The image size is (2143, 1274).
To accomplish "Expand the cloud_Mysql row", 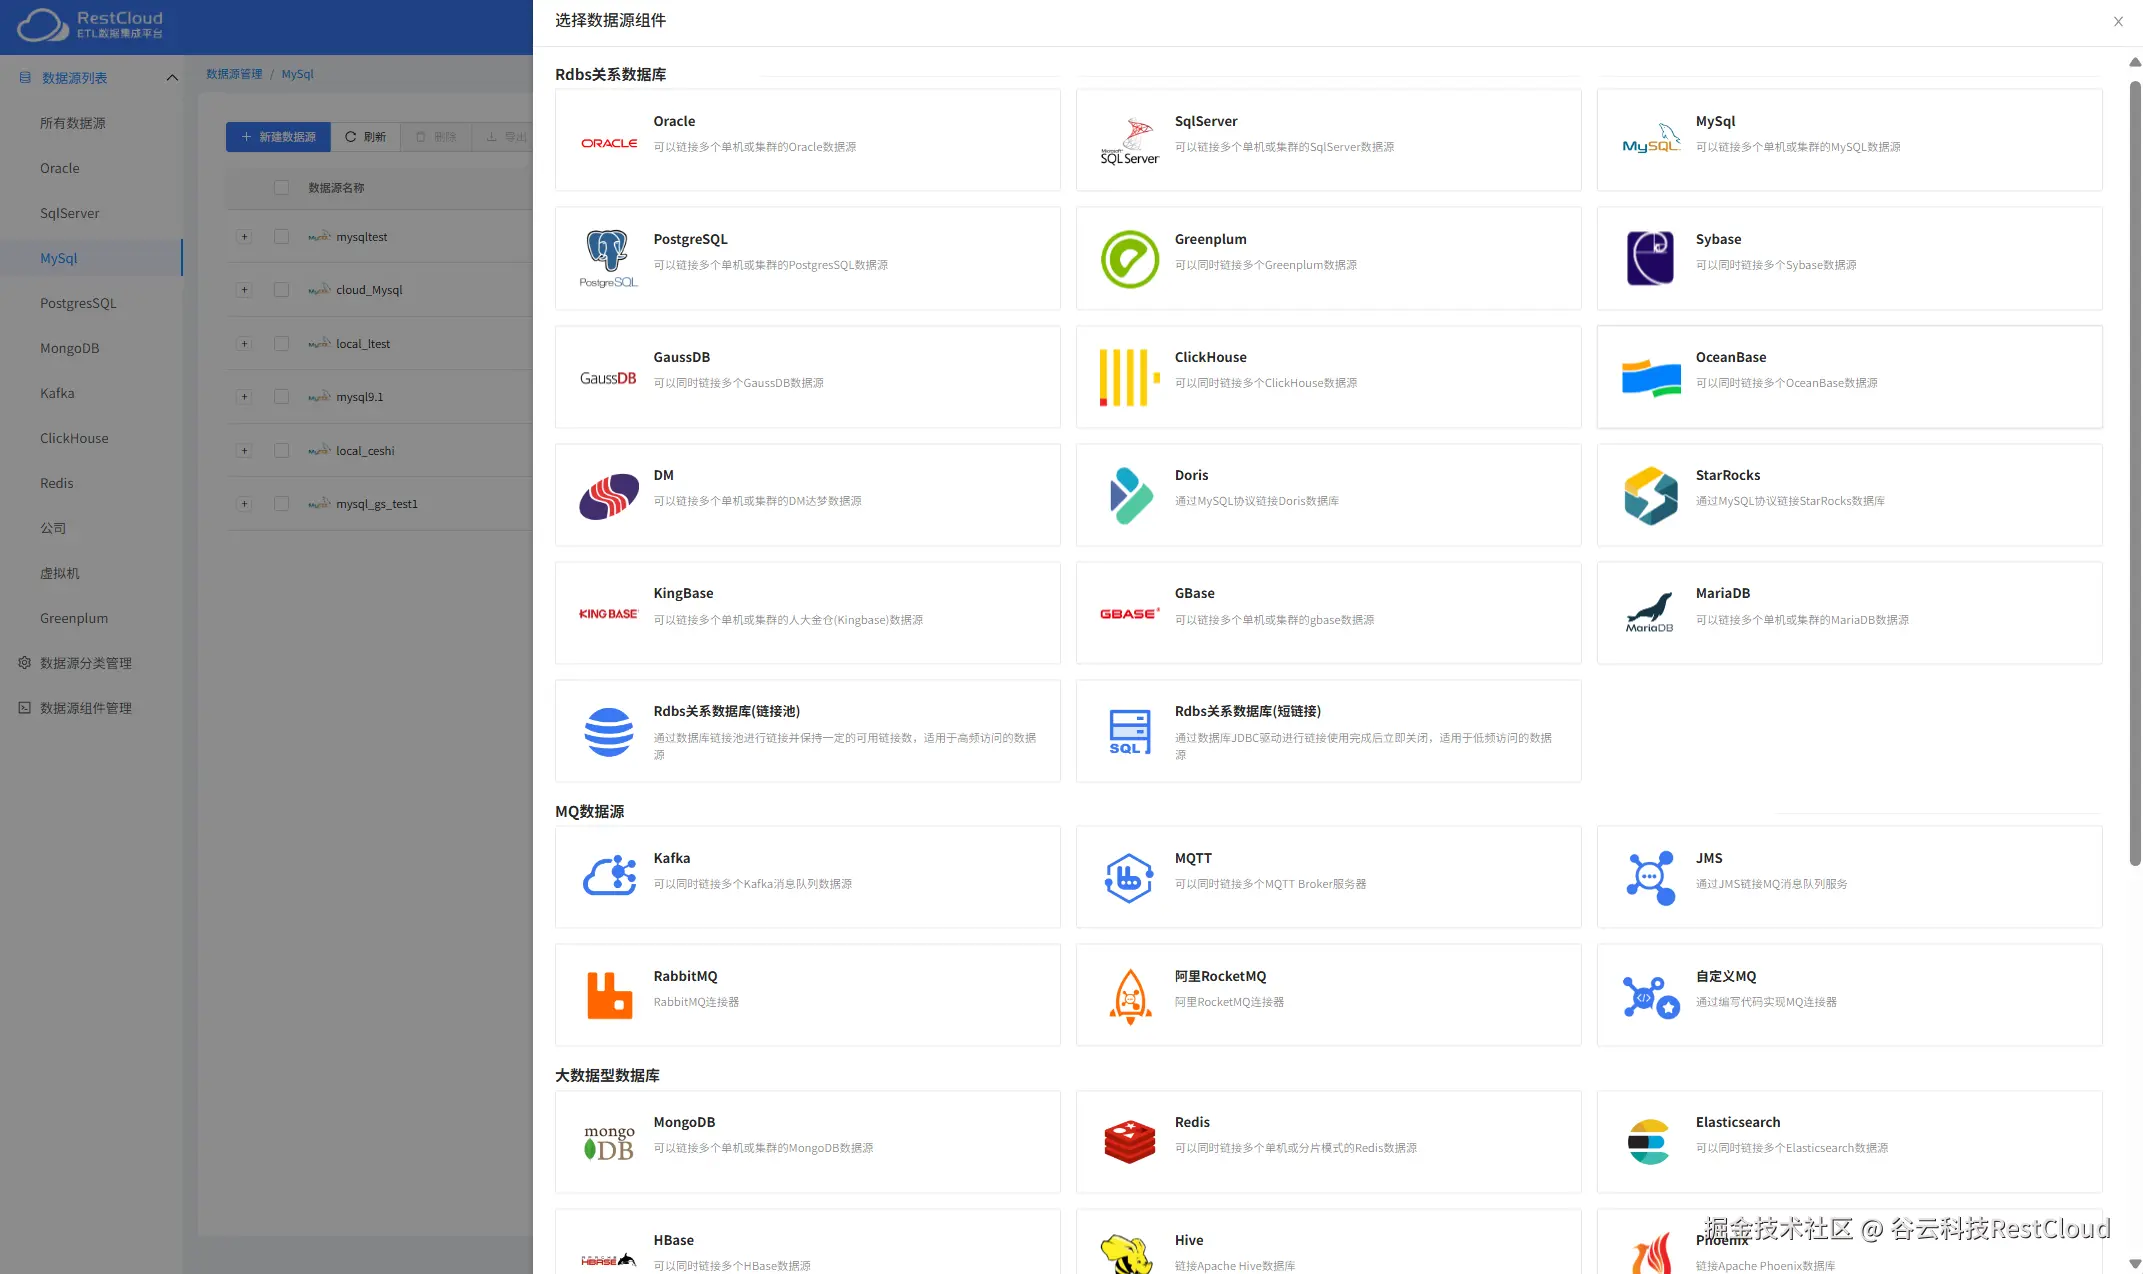I will pos(244,290).
